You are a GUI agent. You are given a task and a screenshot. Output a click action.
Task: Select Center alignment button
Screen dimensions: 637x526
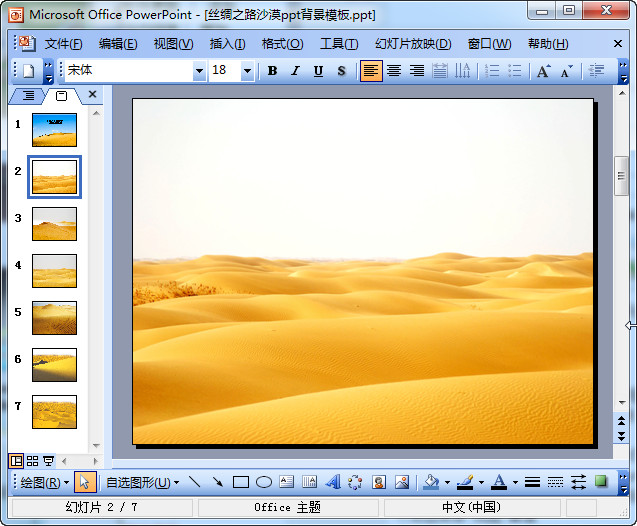394,71
